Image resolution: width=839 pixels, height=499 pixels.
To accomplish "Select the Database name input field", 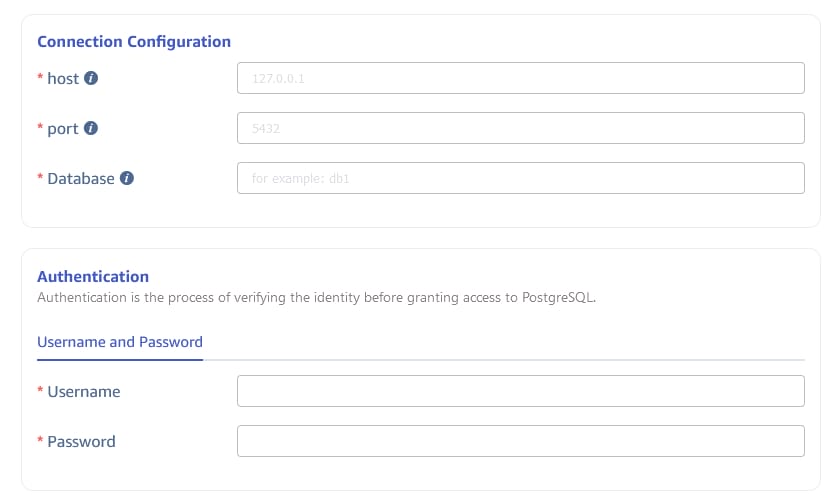I will [520, 178].
